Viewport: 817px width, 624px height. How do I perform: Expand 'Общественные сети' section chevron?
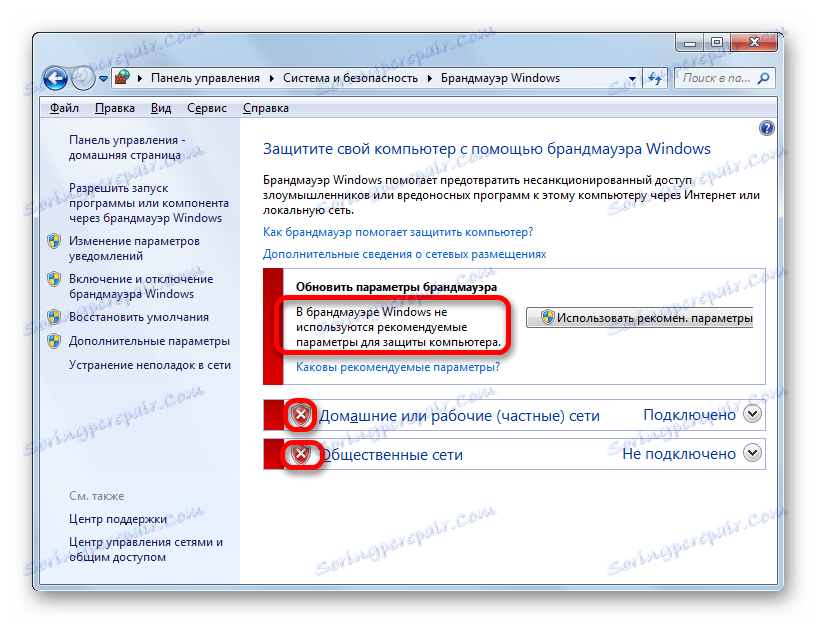(752, 453)
